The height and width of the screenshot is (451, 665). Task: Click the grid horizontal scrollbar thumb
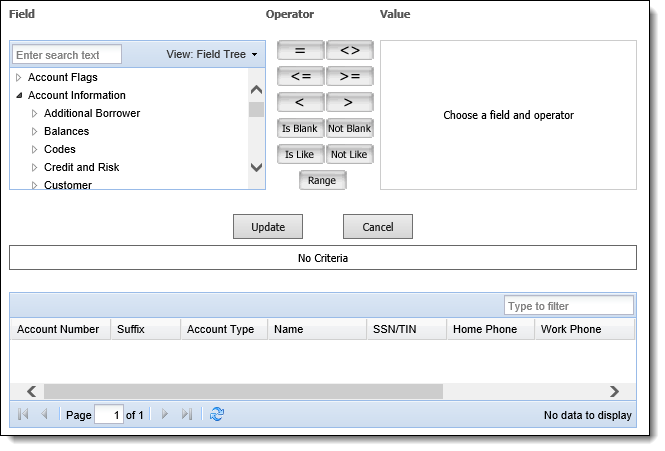(243, 391)
